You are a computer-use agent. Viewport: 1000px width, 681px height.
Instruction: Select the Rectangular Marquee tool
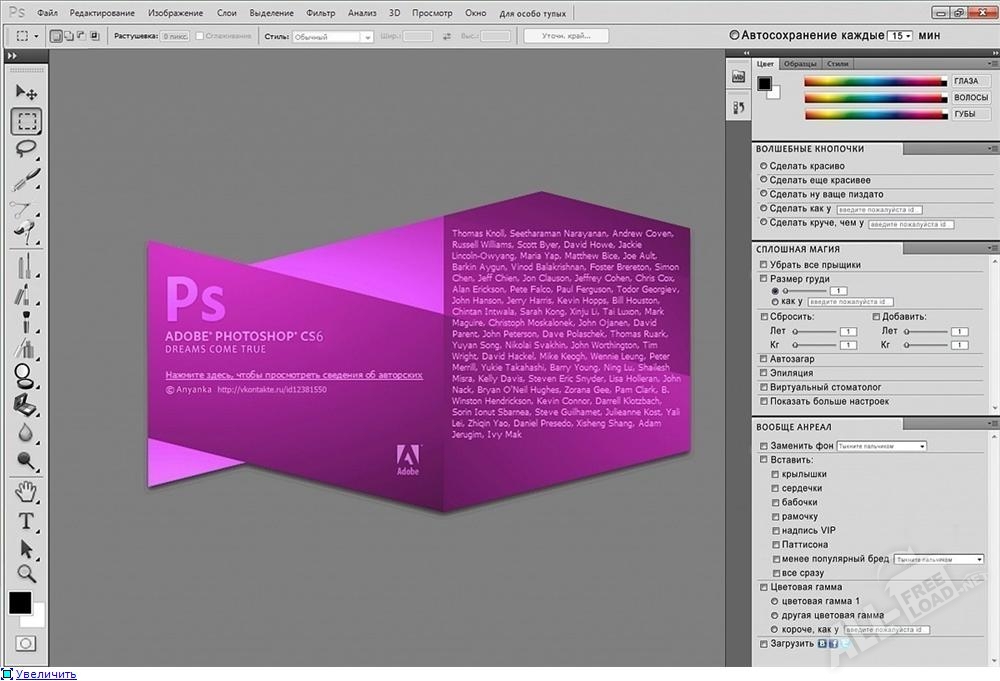point(26,122)
